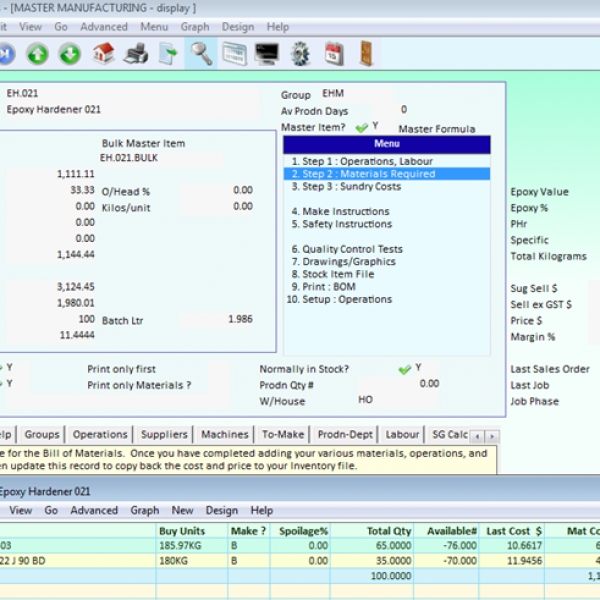This screenshot has width=600, height=600.
Task: Open Safety Instructions menu entry
Action: pos(386,224)
